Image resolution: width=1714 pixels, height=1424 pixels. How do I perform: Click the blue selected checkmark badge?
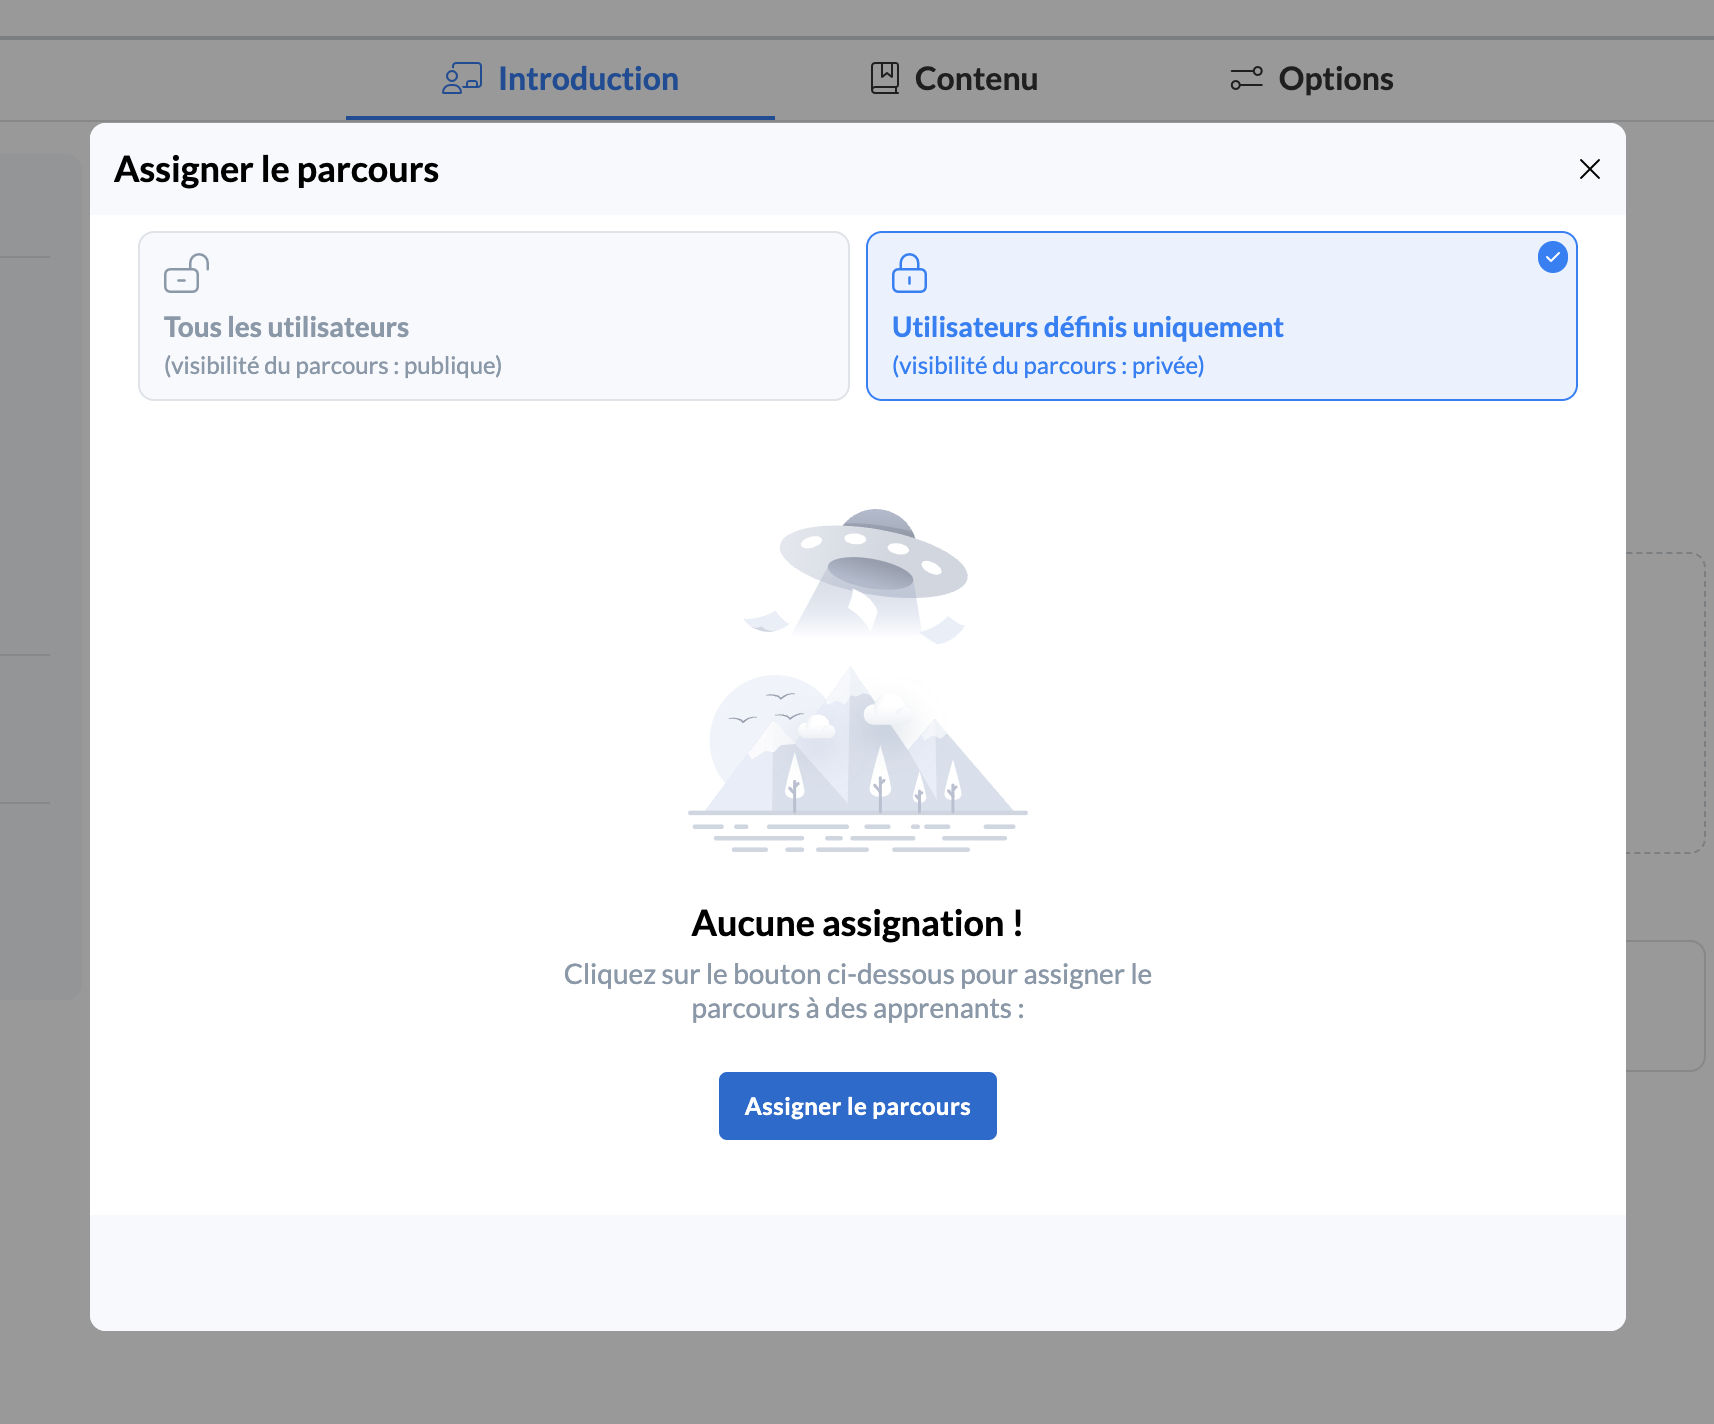pos(1552,257)
